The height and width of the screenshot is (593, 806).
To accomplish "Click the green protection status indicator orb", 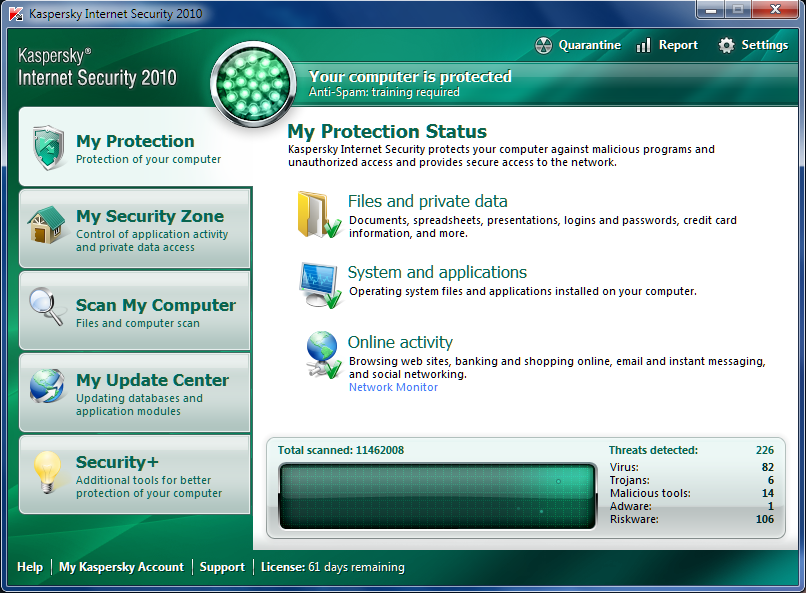I will [253, 84].
